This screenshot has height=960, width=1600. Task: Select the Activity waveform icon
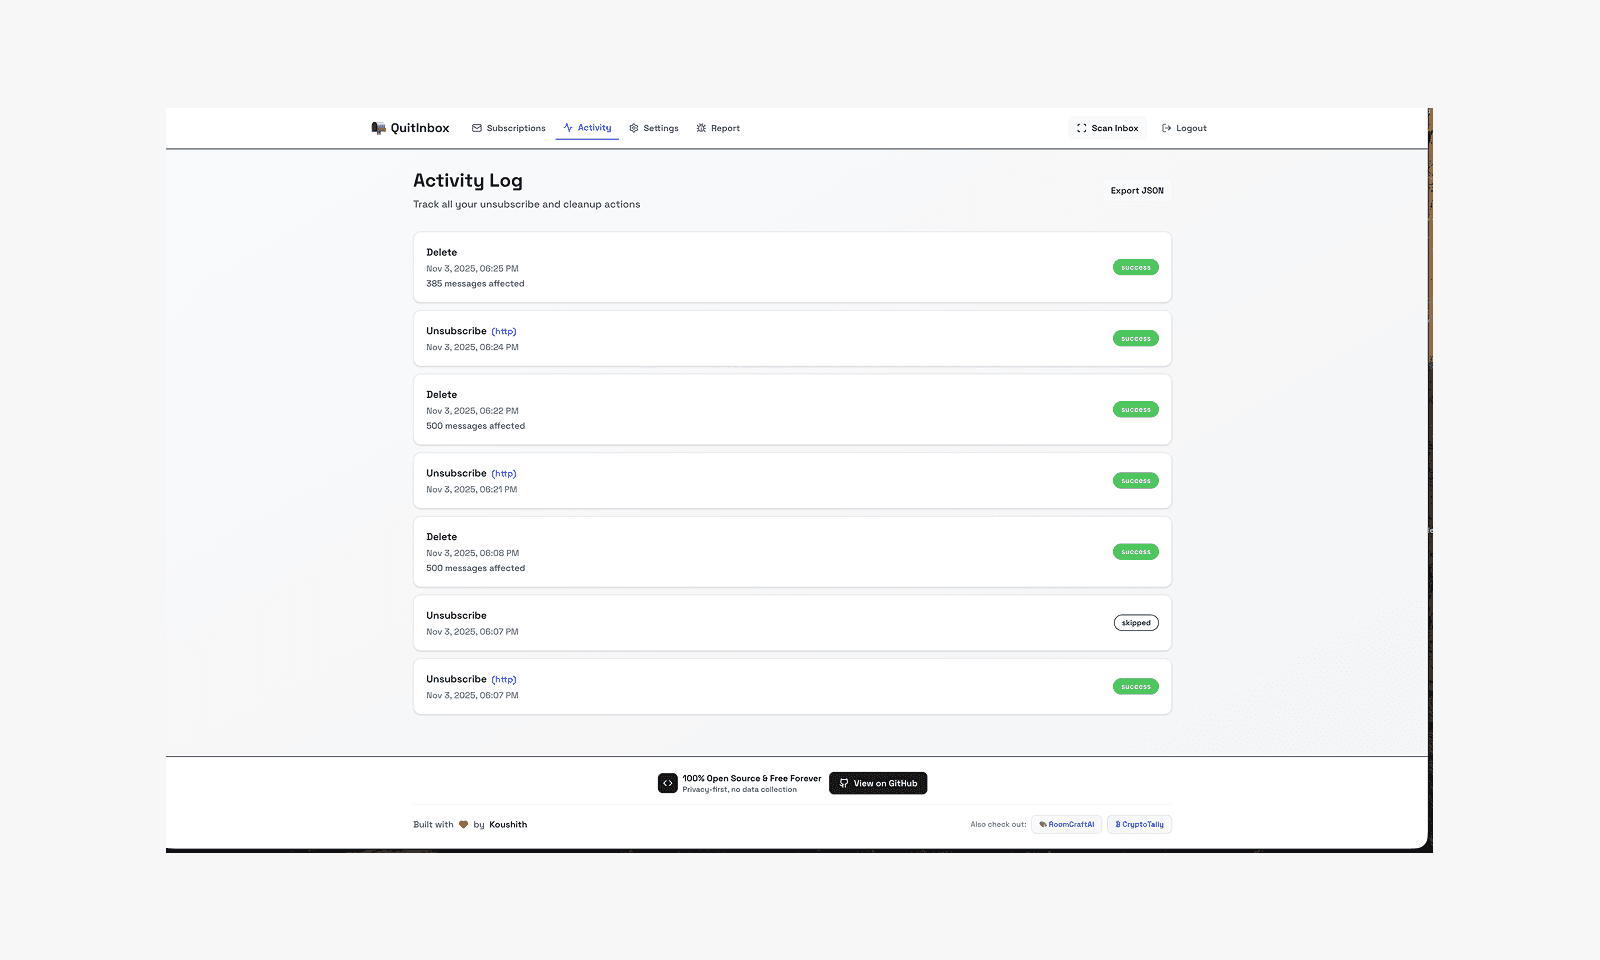[x=568, y=127]
